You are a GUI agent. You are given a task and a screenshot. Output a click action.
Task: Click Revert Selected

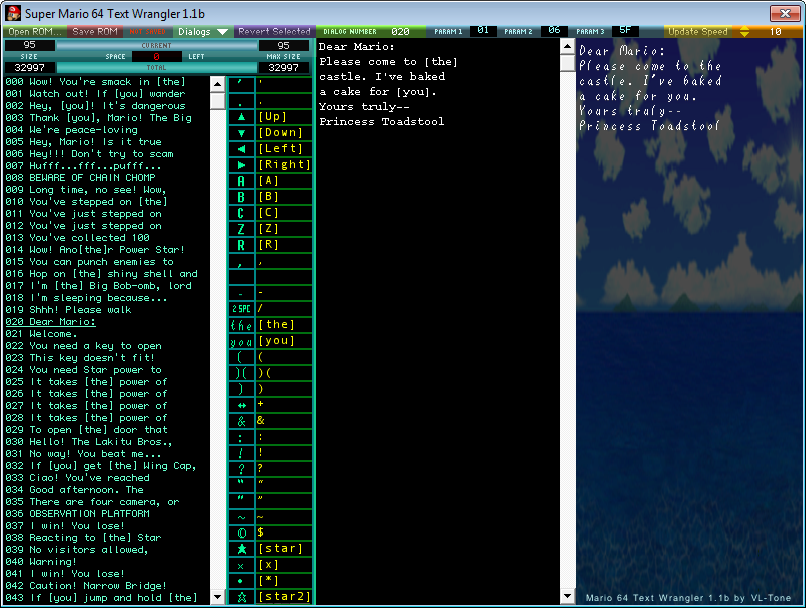274,31
